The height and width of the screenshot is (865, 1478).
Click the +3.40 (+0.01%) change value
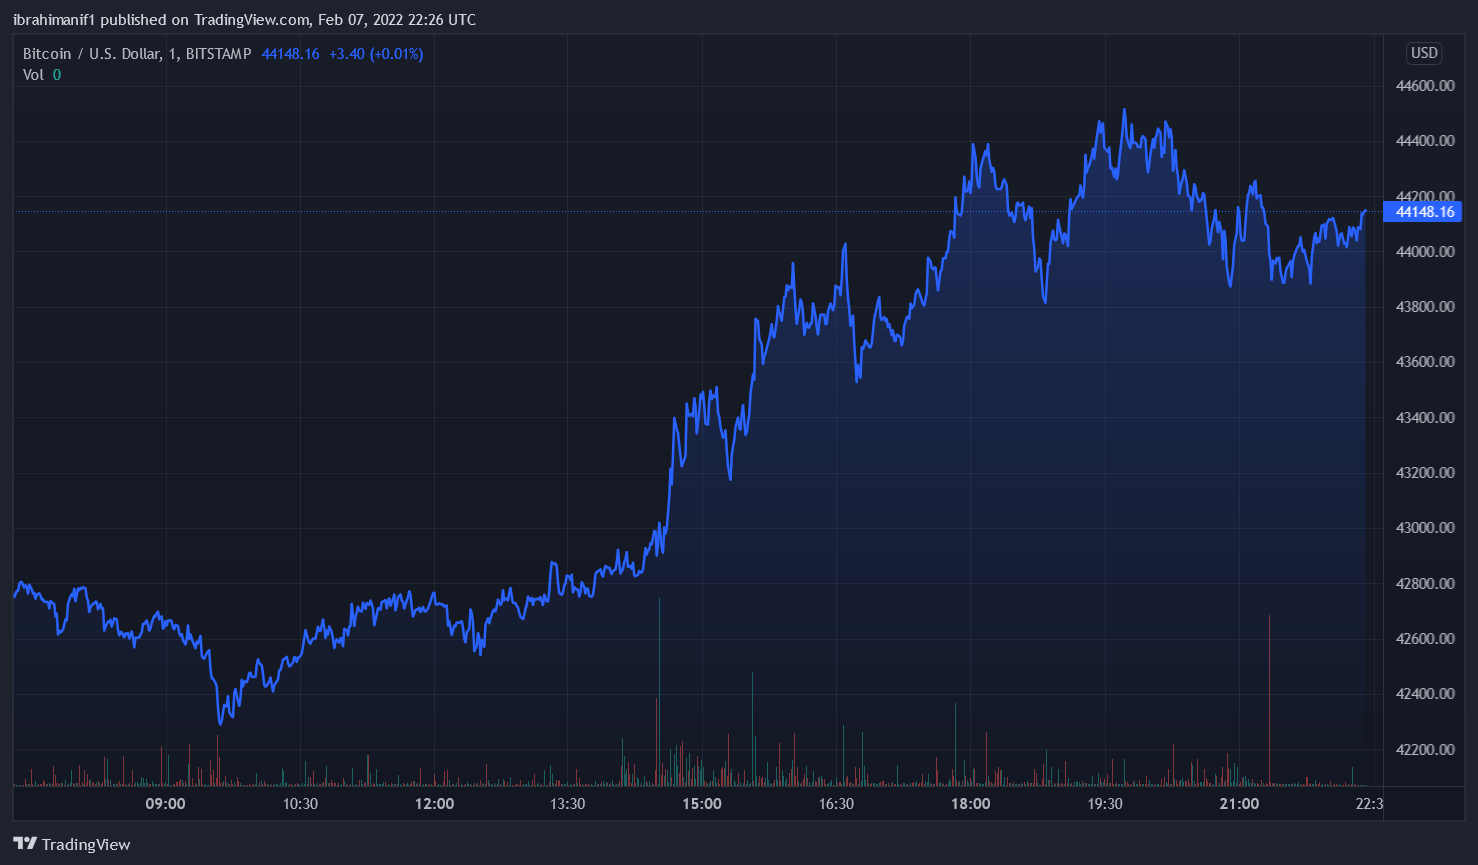(376, 54)
